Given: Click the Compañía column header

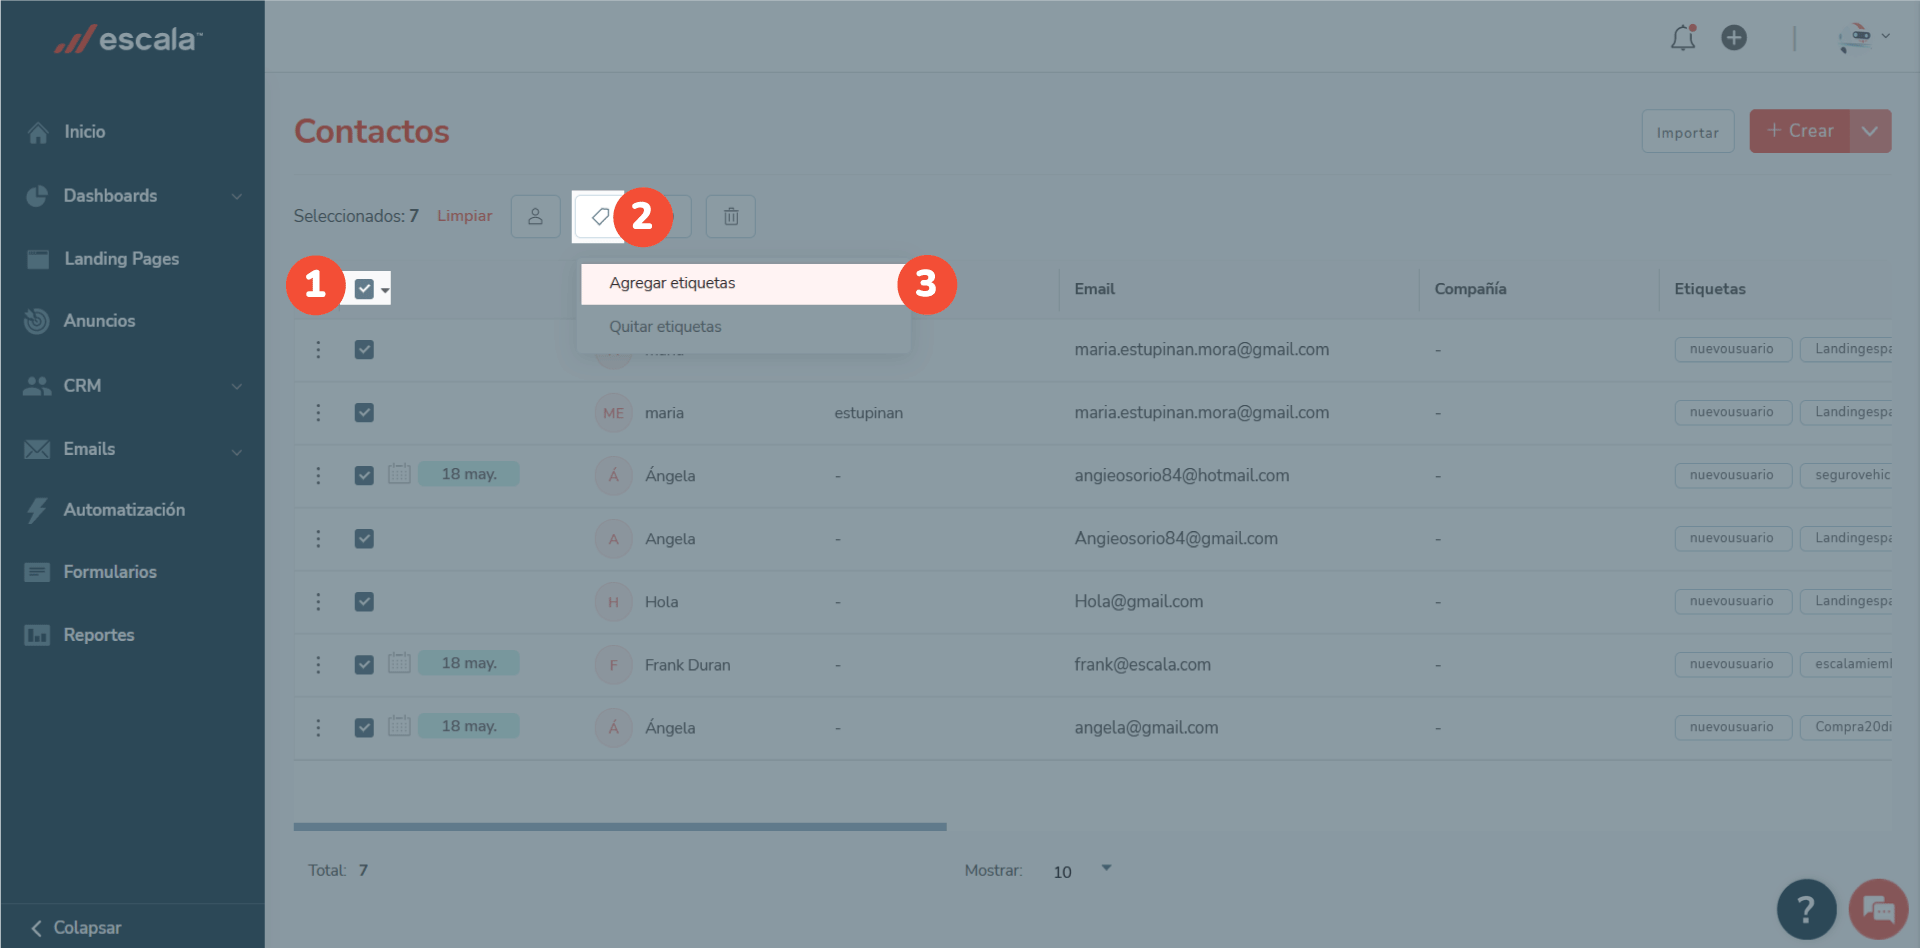Looking at the screenshot, I should point(1471,289).
